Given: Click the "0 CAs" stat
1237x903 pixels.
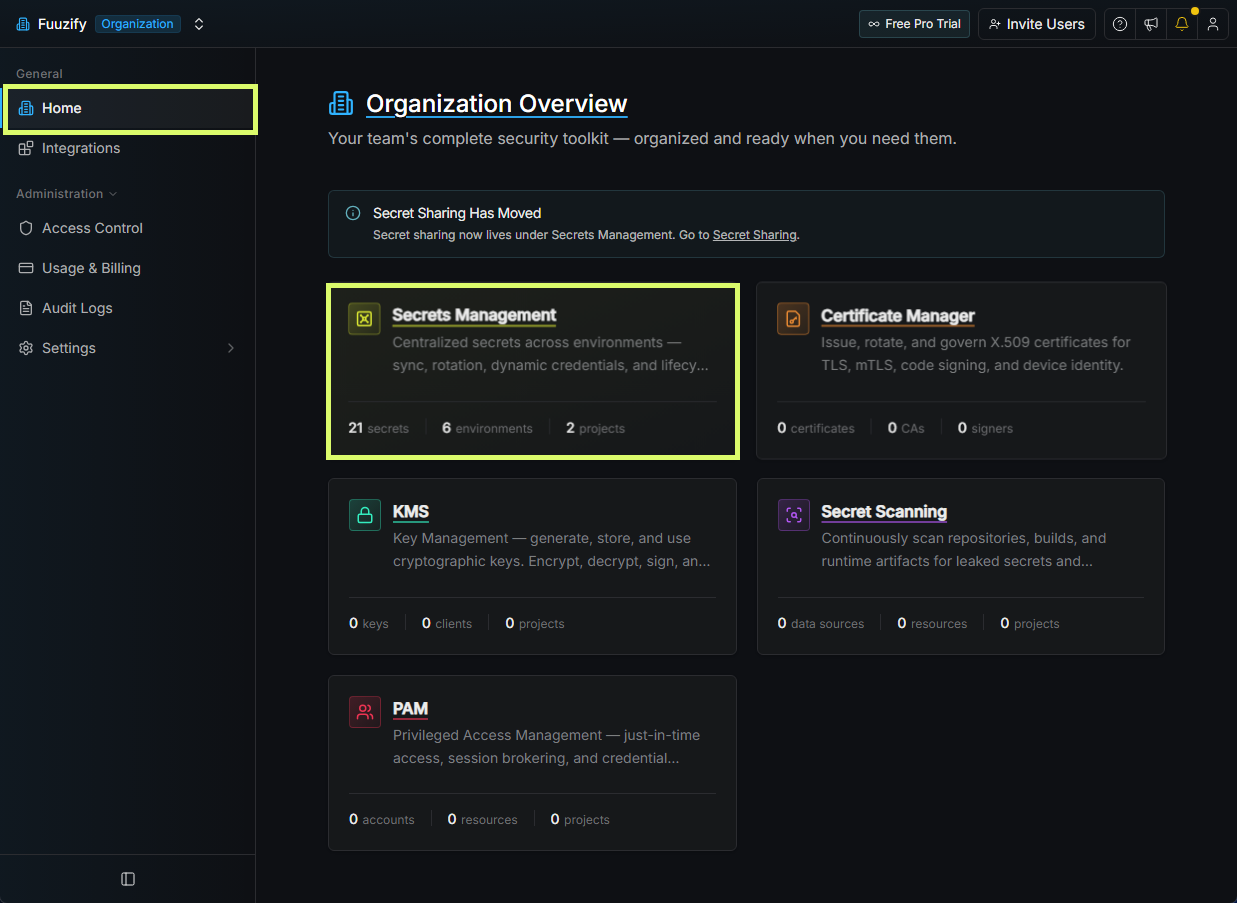Looking at the screenshot, I should click(x=906, y=428).
